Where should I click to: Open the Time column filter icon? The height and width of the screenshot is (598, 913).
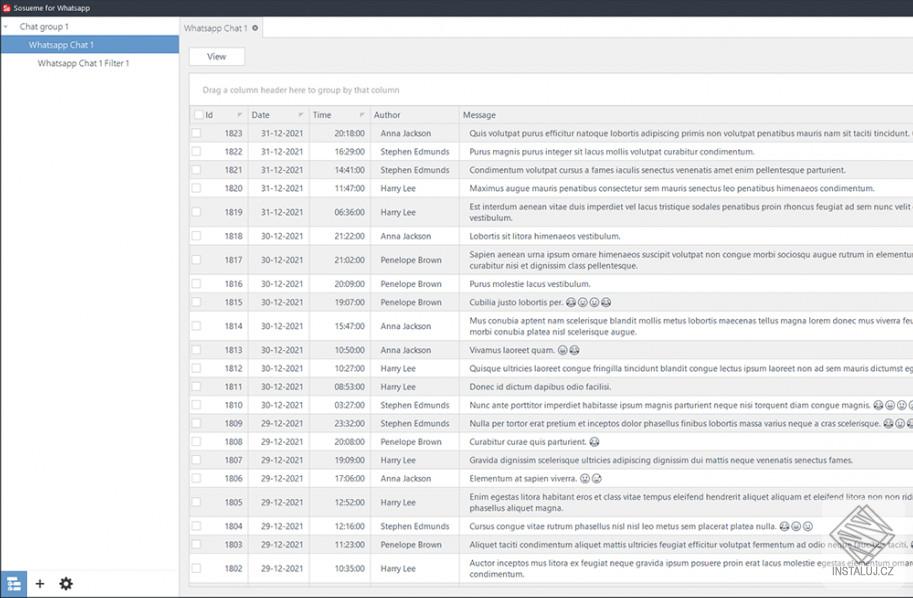(x=362, y=115)
